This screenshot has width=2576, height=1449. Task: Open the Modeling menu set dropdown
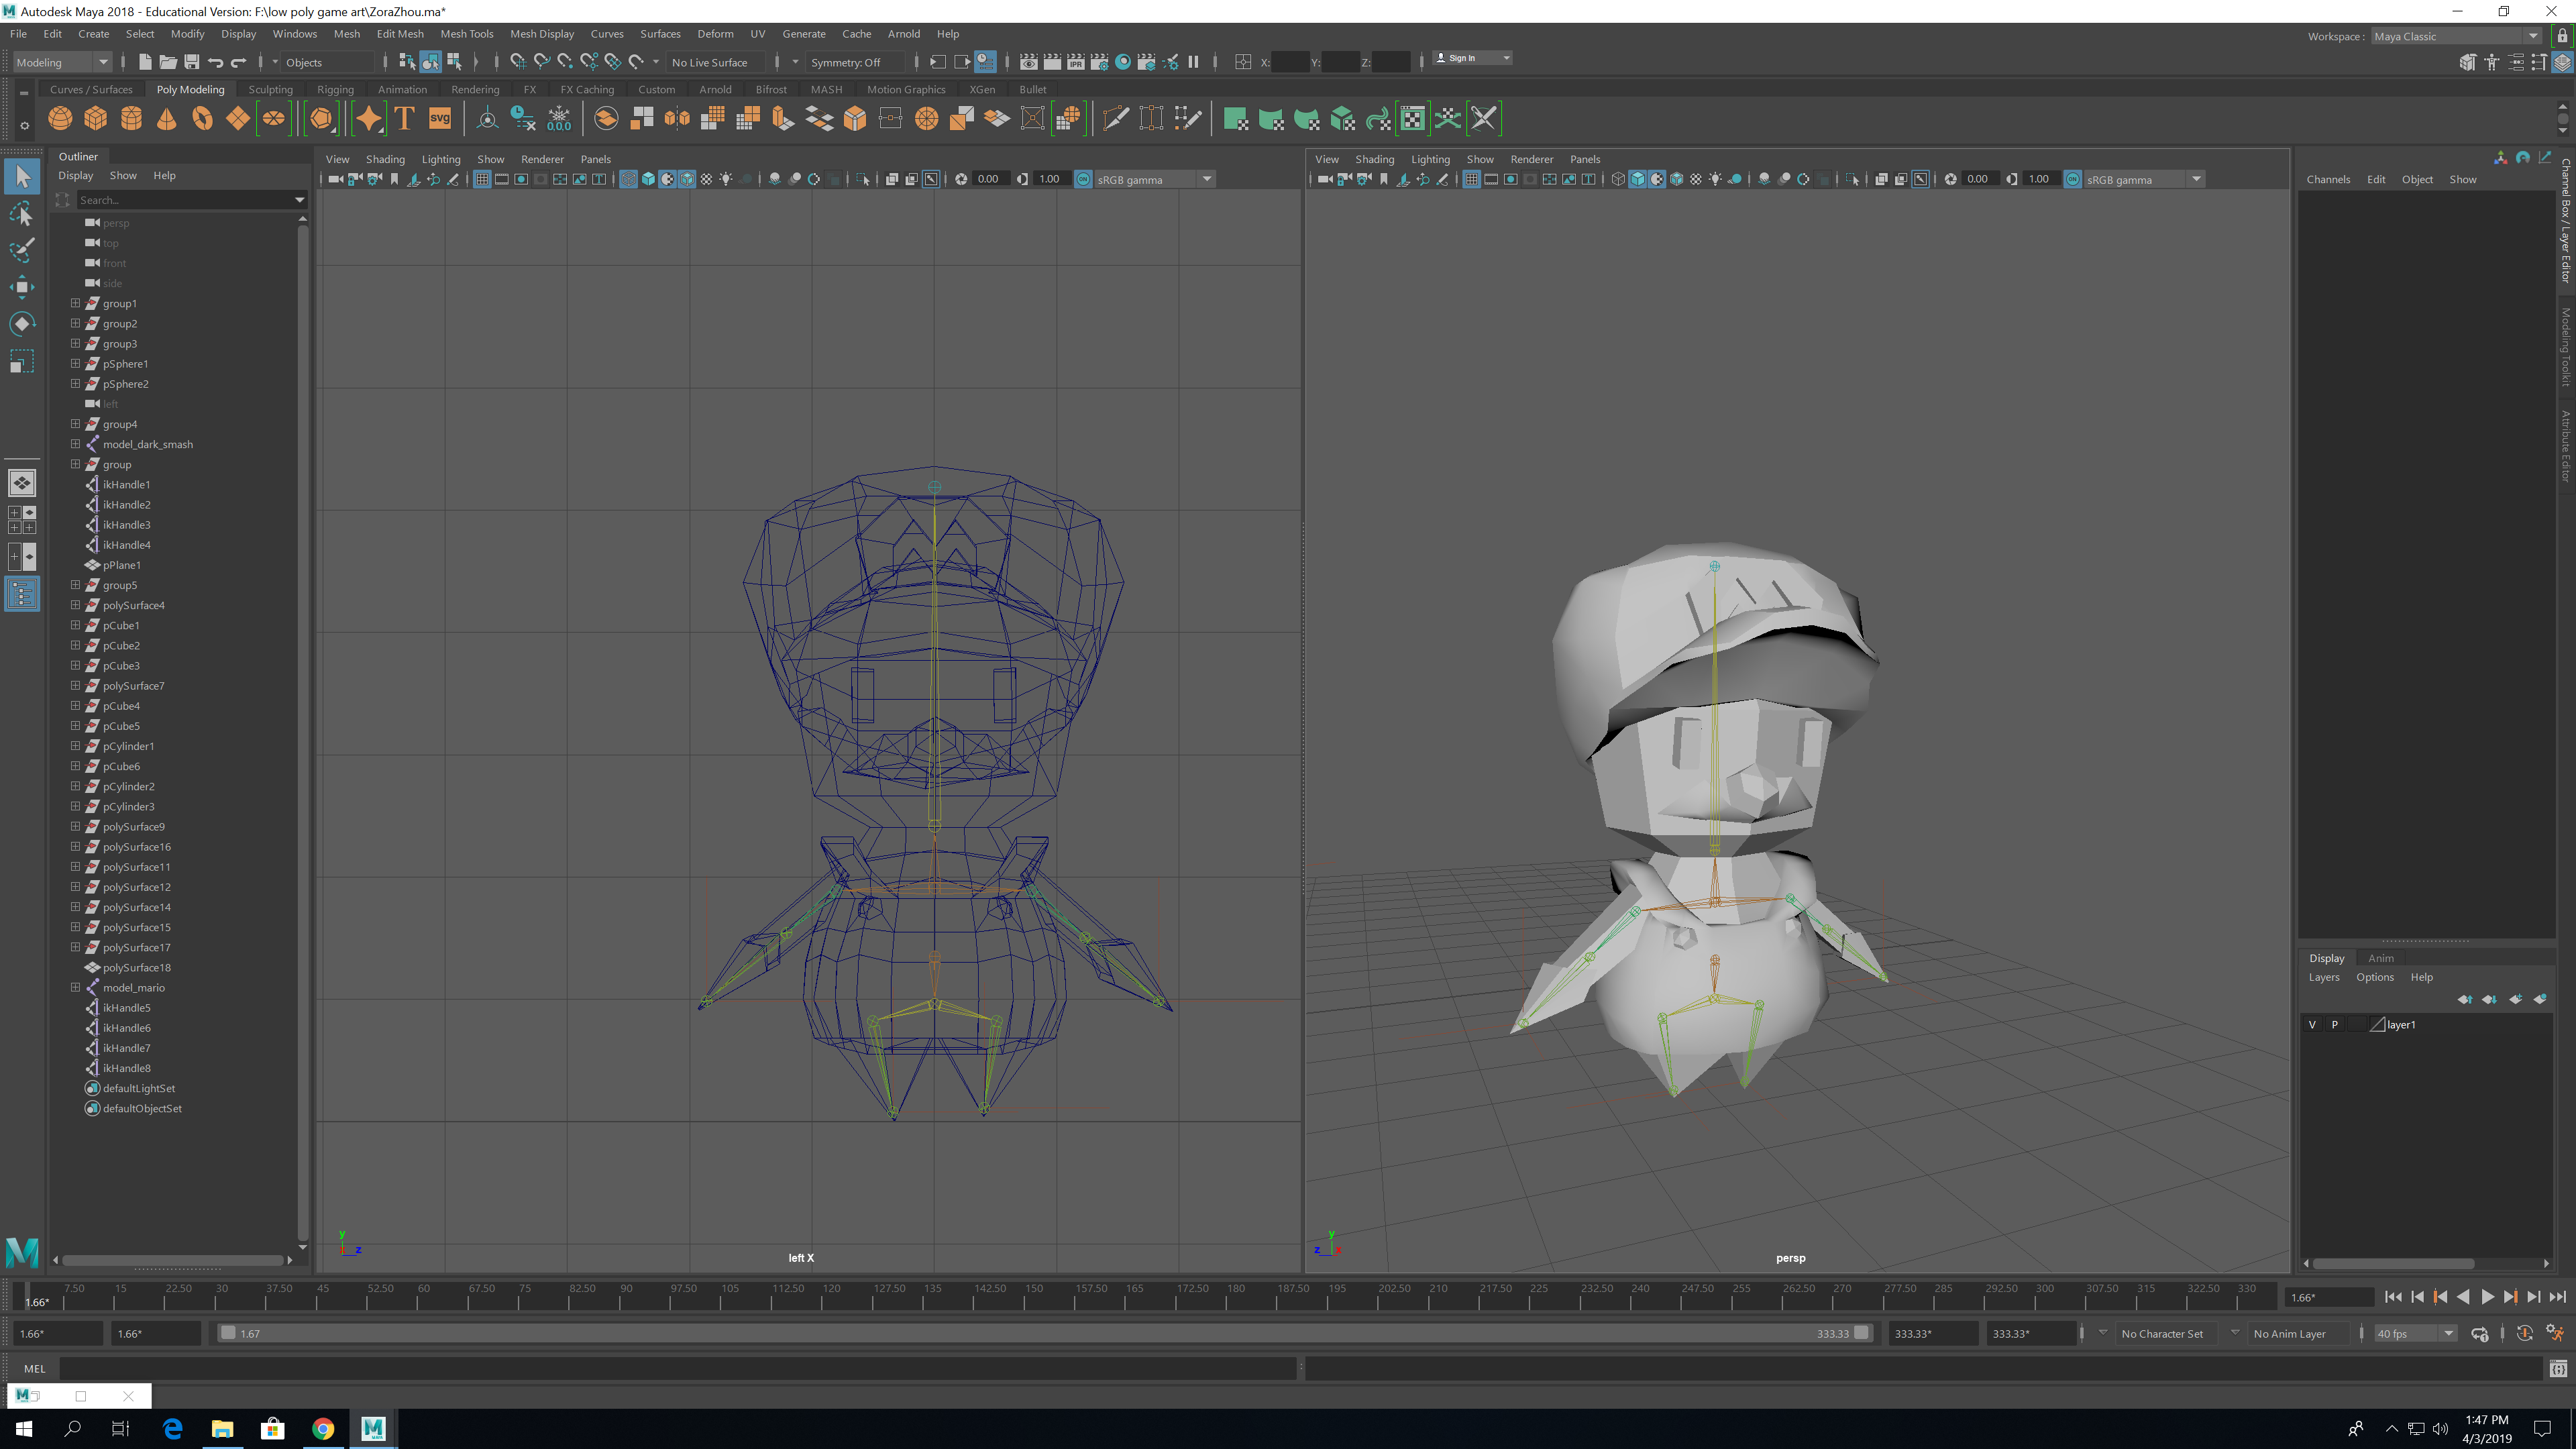click(x=62, y=62)
